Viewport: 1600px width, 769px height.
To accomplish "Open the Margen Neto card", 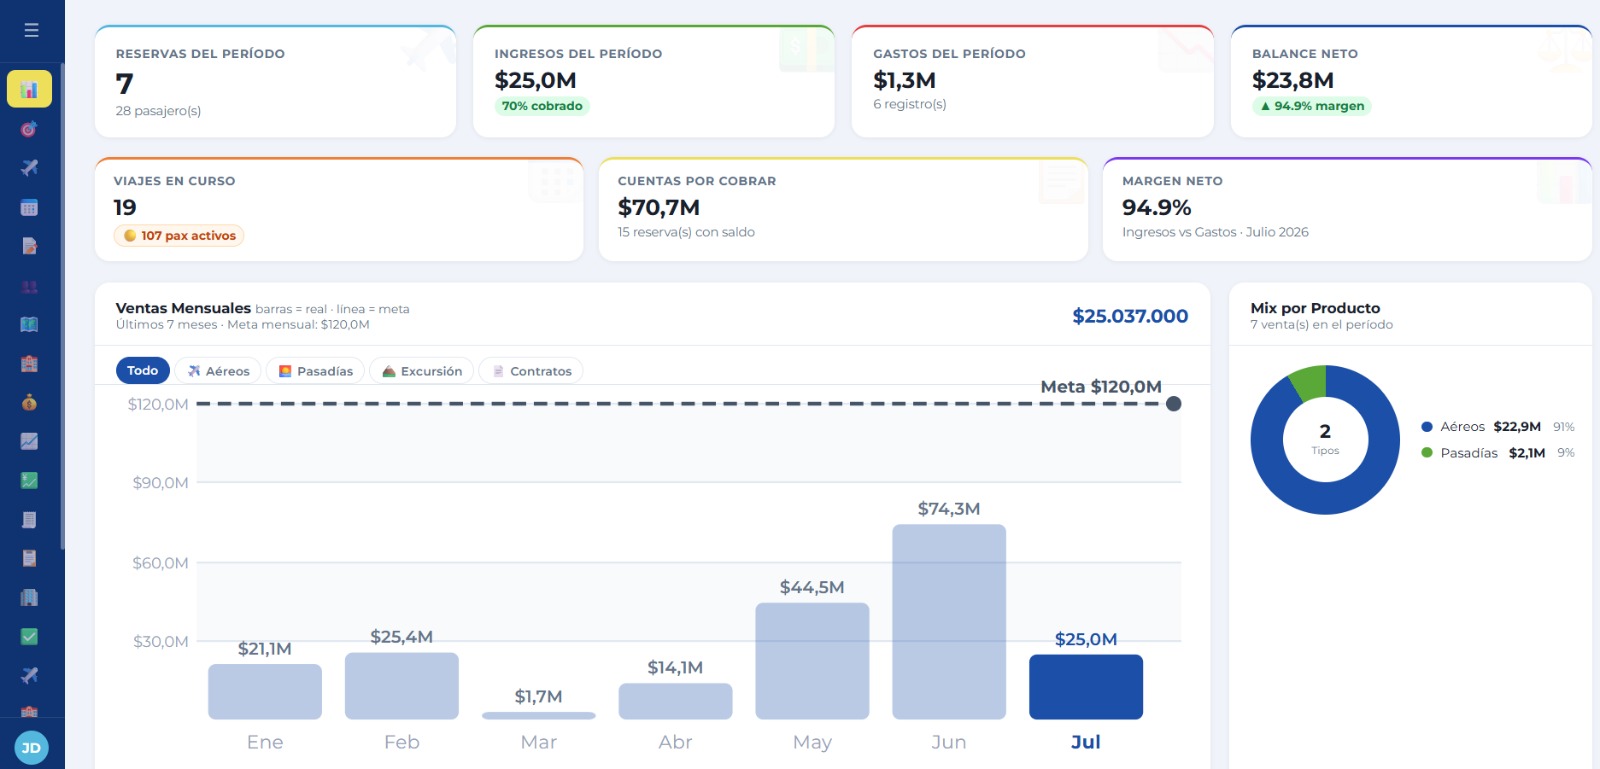I will (1347, 209).
